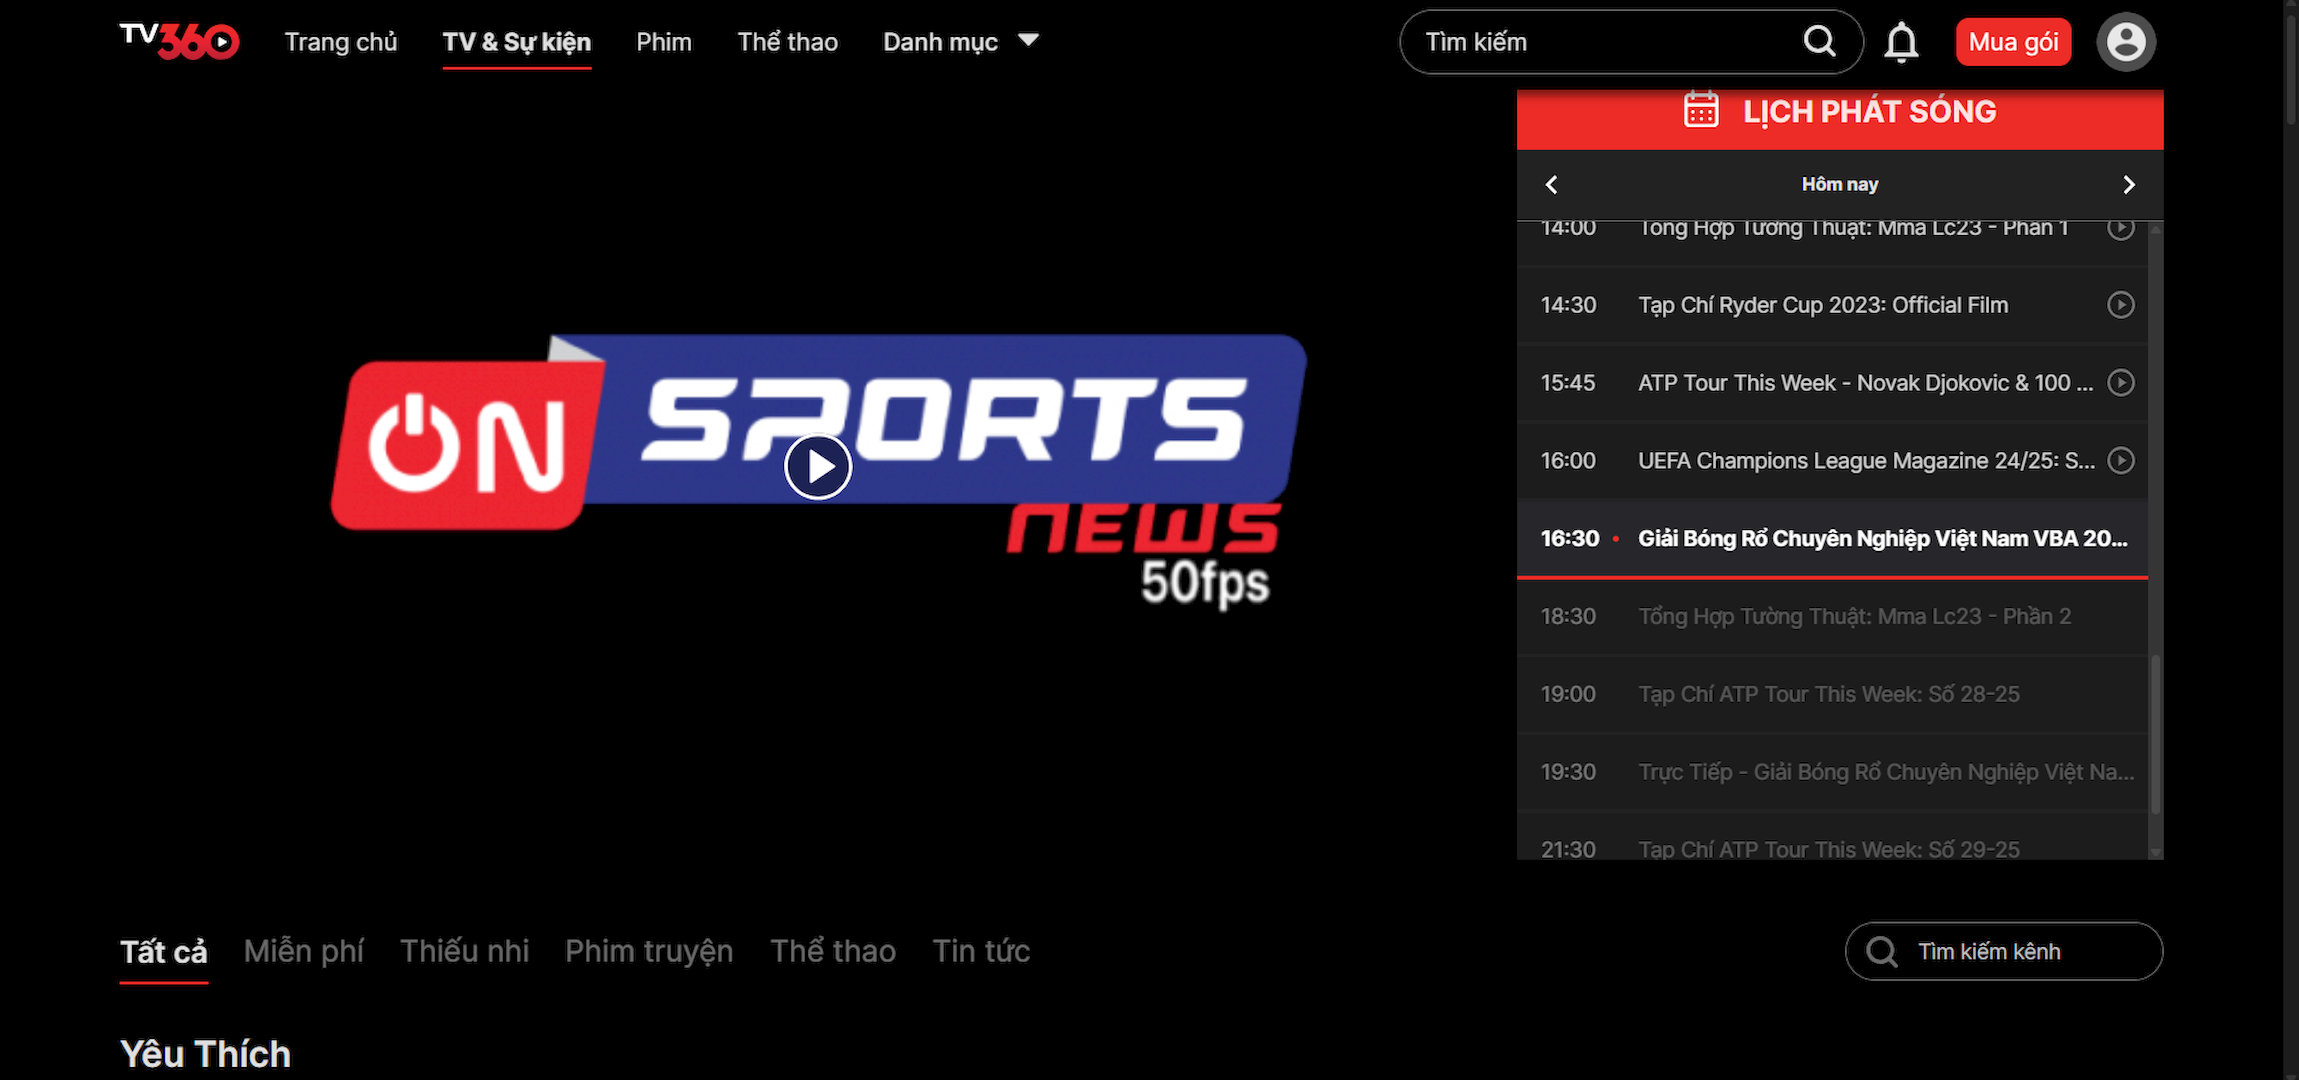Select the Tất cả channel tab
This screenshot has height=1080, width=2299.
pyautogui.click(x=164, y=951)
